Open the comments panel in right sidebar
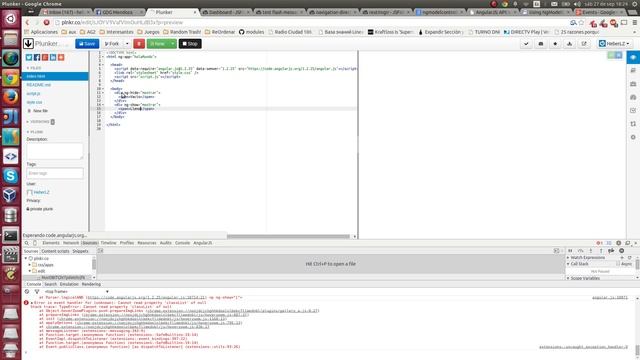 (x=633, y=71)
